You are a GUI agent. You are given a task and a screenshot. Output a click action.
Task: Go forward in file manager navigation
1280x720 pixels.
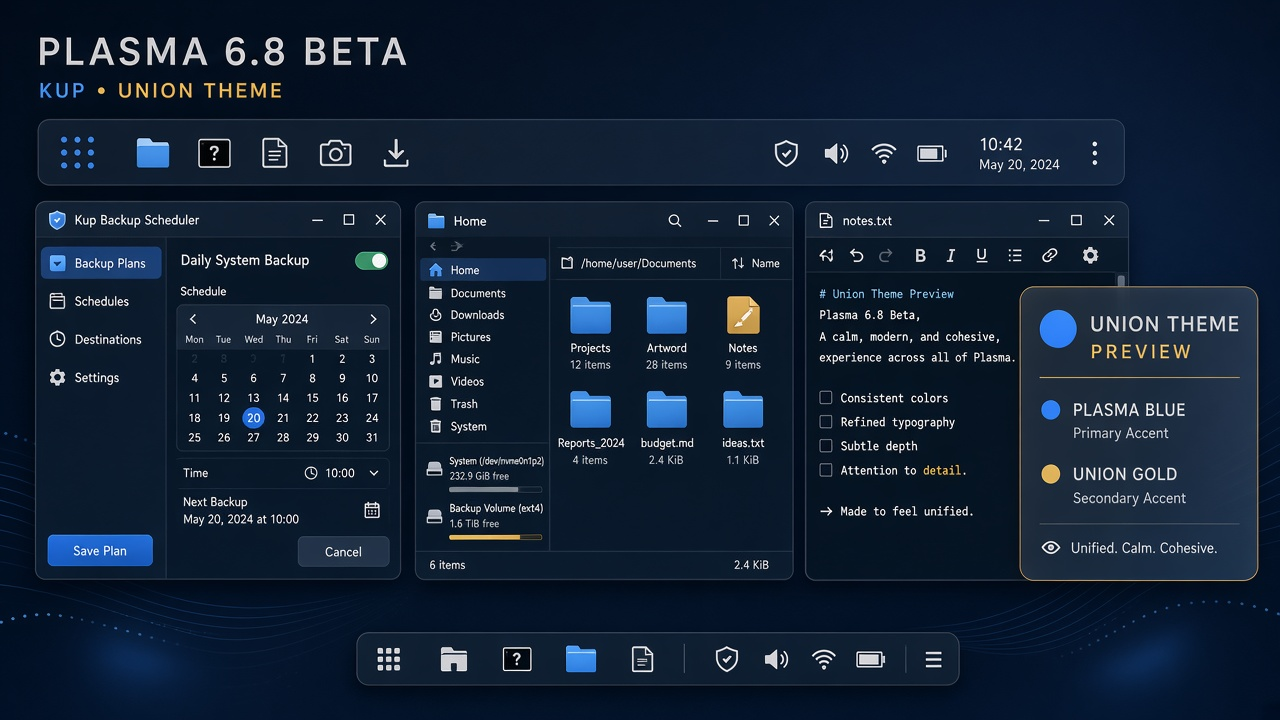[456, 246]
